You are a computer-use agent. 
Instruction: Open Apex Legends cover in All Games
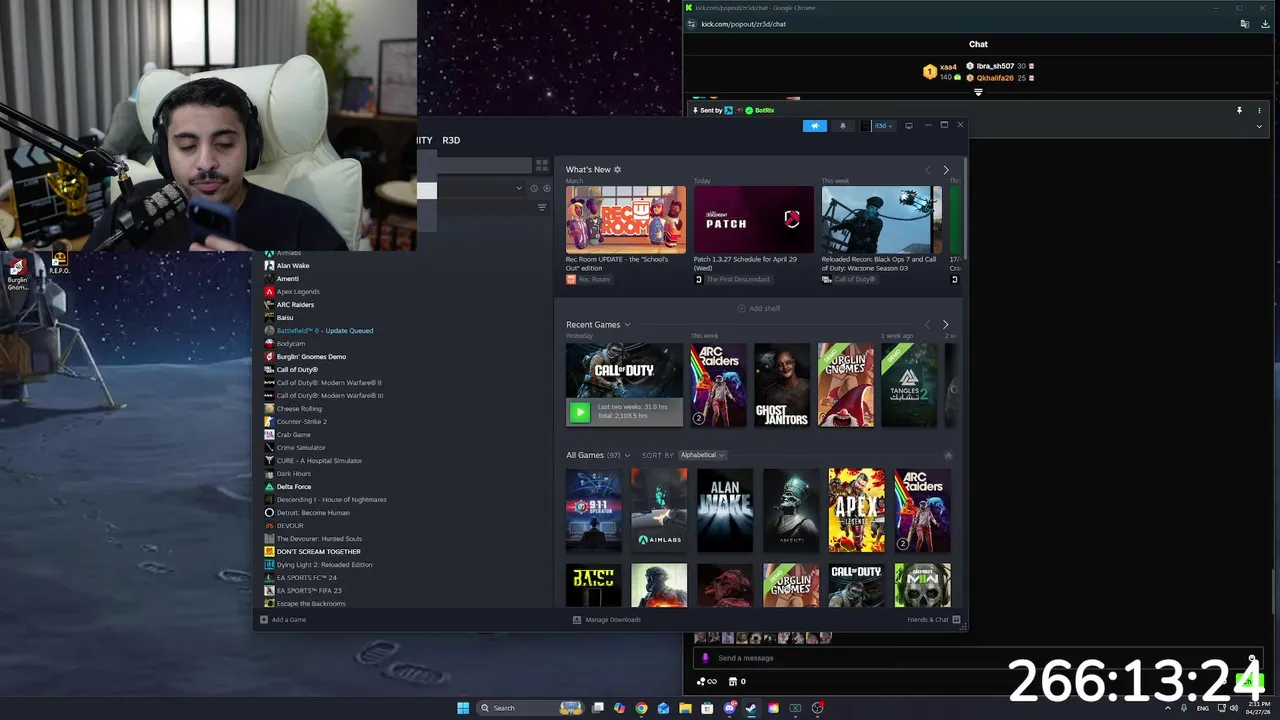click(857, 510)
